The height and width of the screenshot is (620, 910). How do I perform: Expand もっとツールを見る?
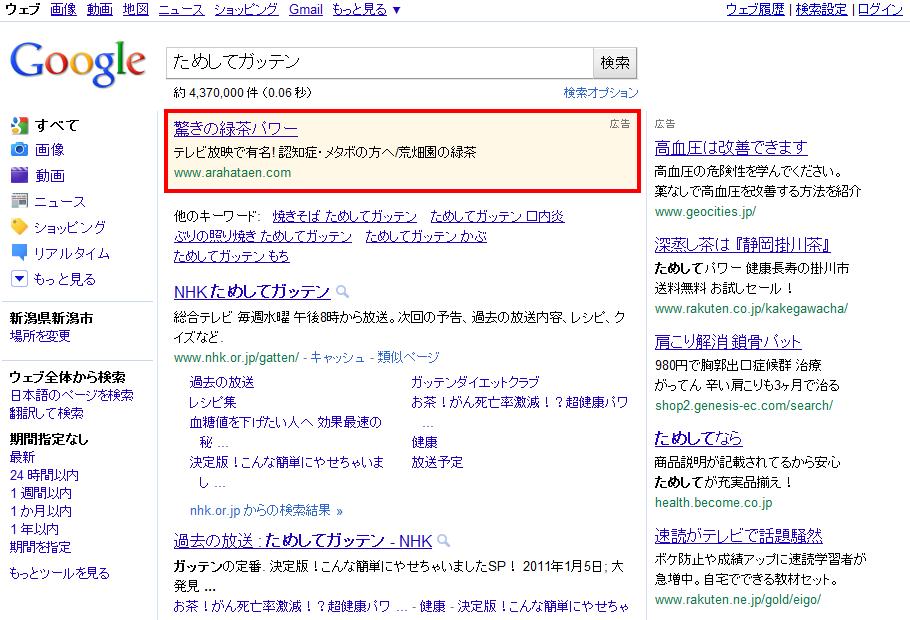[59, 573]
